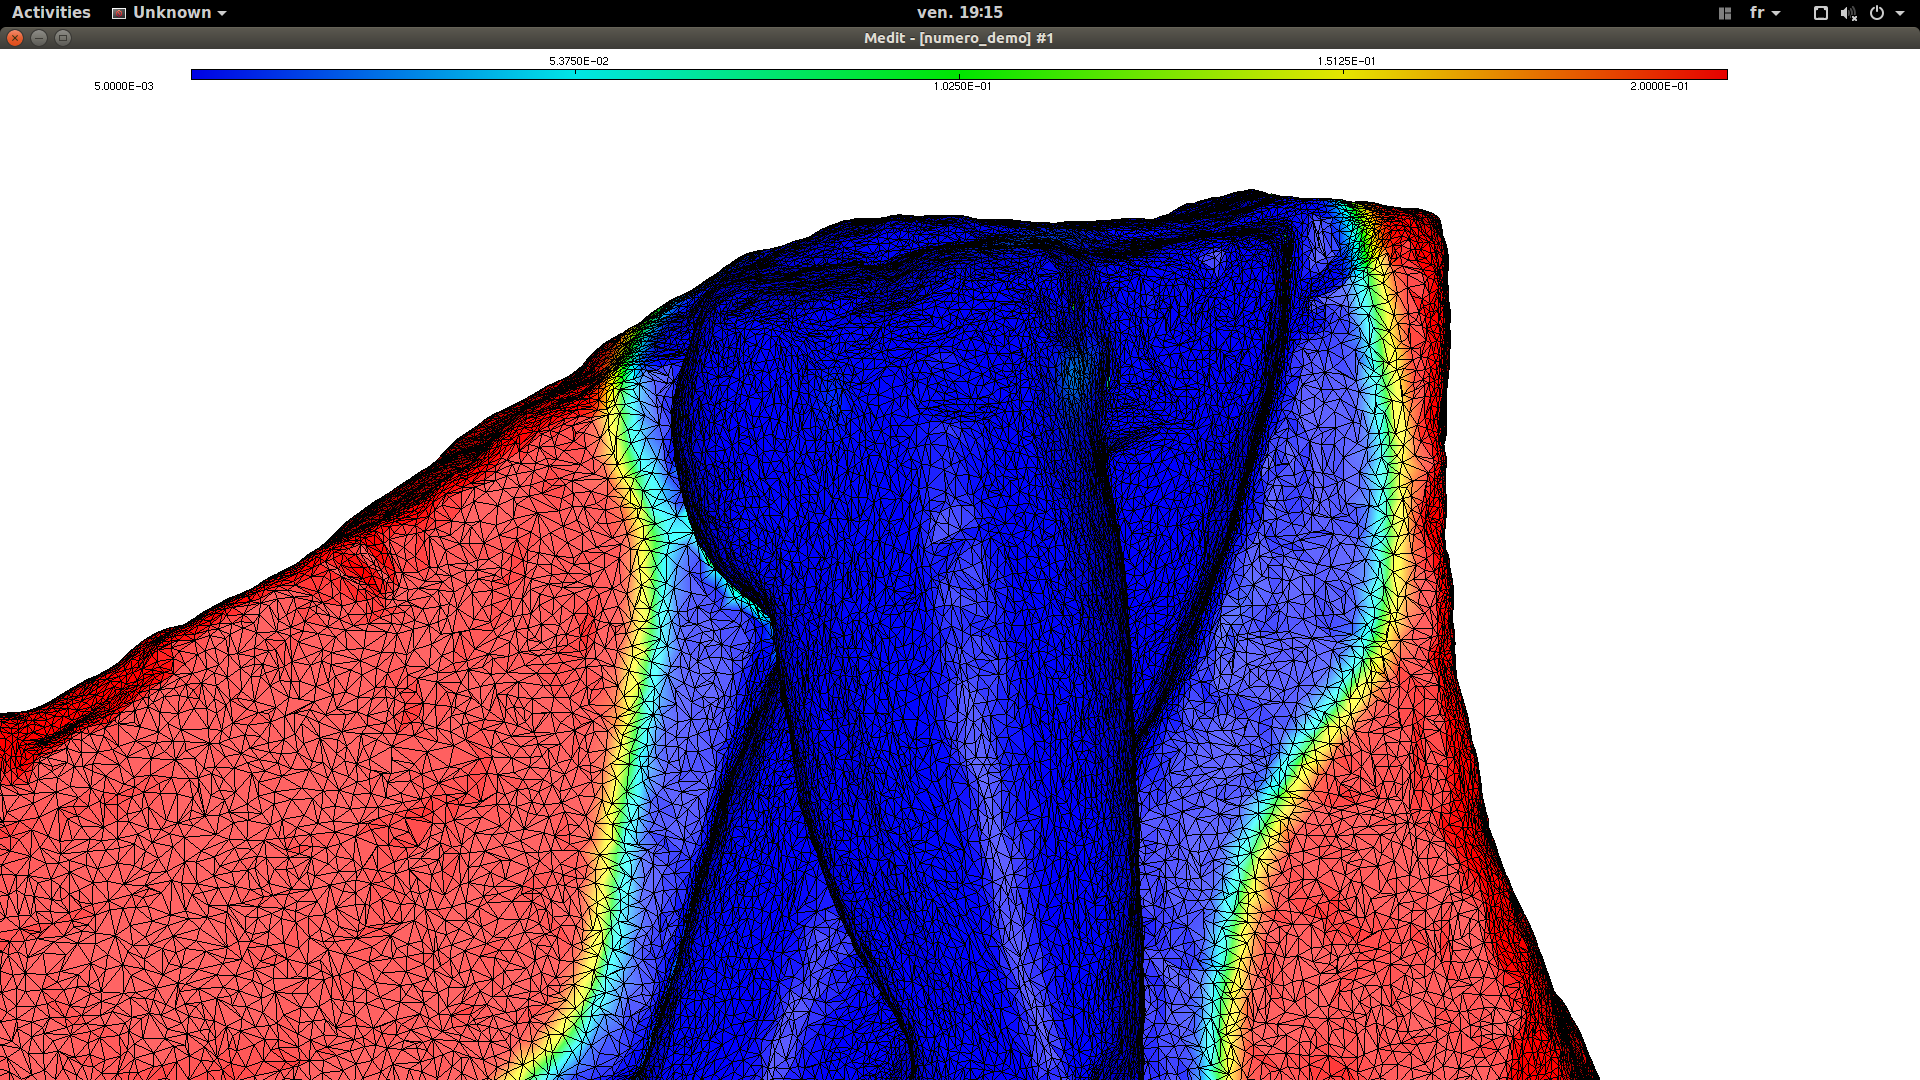The width and height of the screenshot is (1920, 1080).
Task: Click the red end of color scale bar
Action: 1718,74
